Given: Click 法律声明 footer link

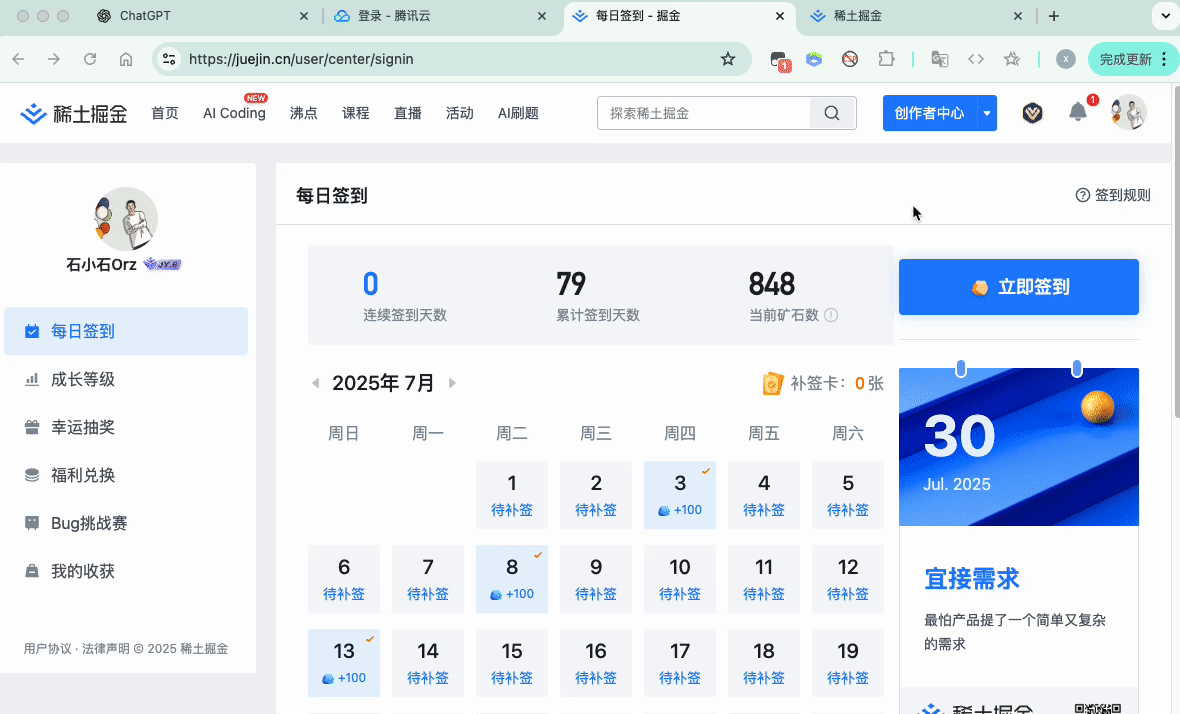Looking at the screenshot, I should (105, 649).
